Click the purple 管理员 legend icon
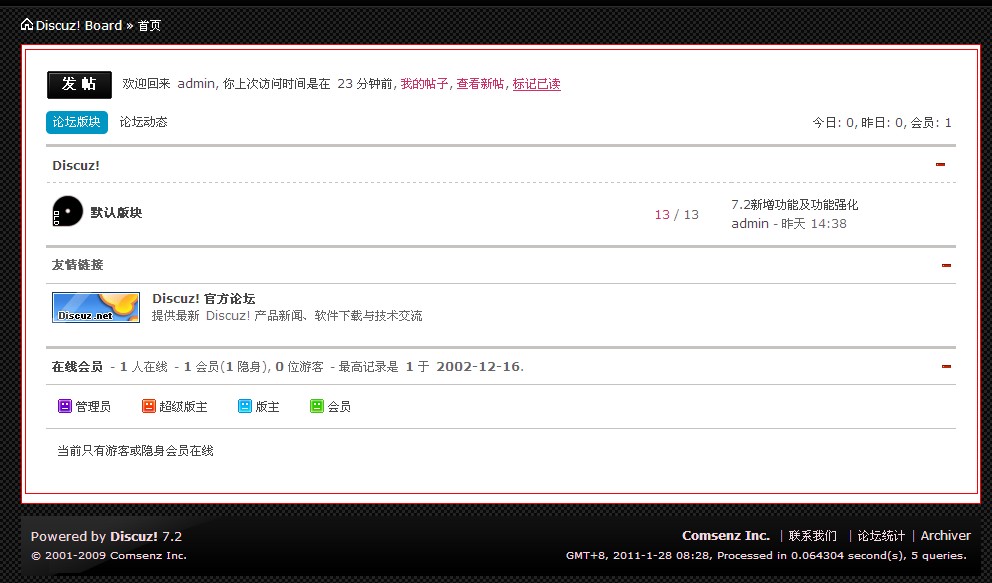The image size is (992, 583). [65, 406]
